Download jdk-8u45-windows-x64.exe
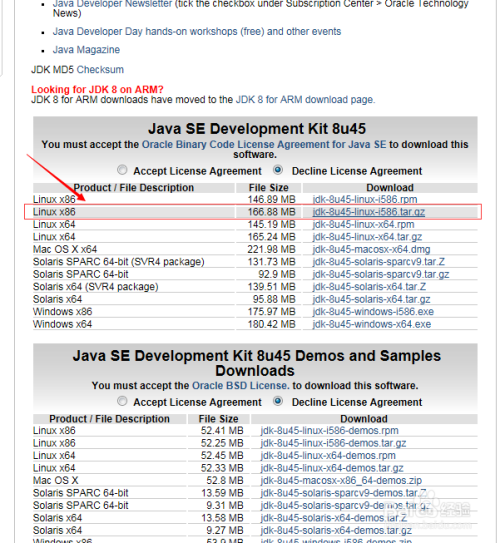 click(372, 324)
